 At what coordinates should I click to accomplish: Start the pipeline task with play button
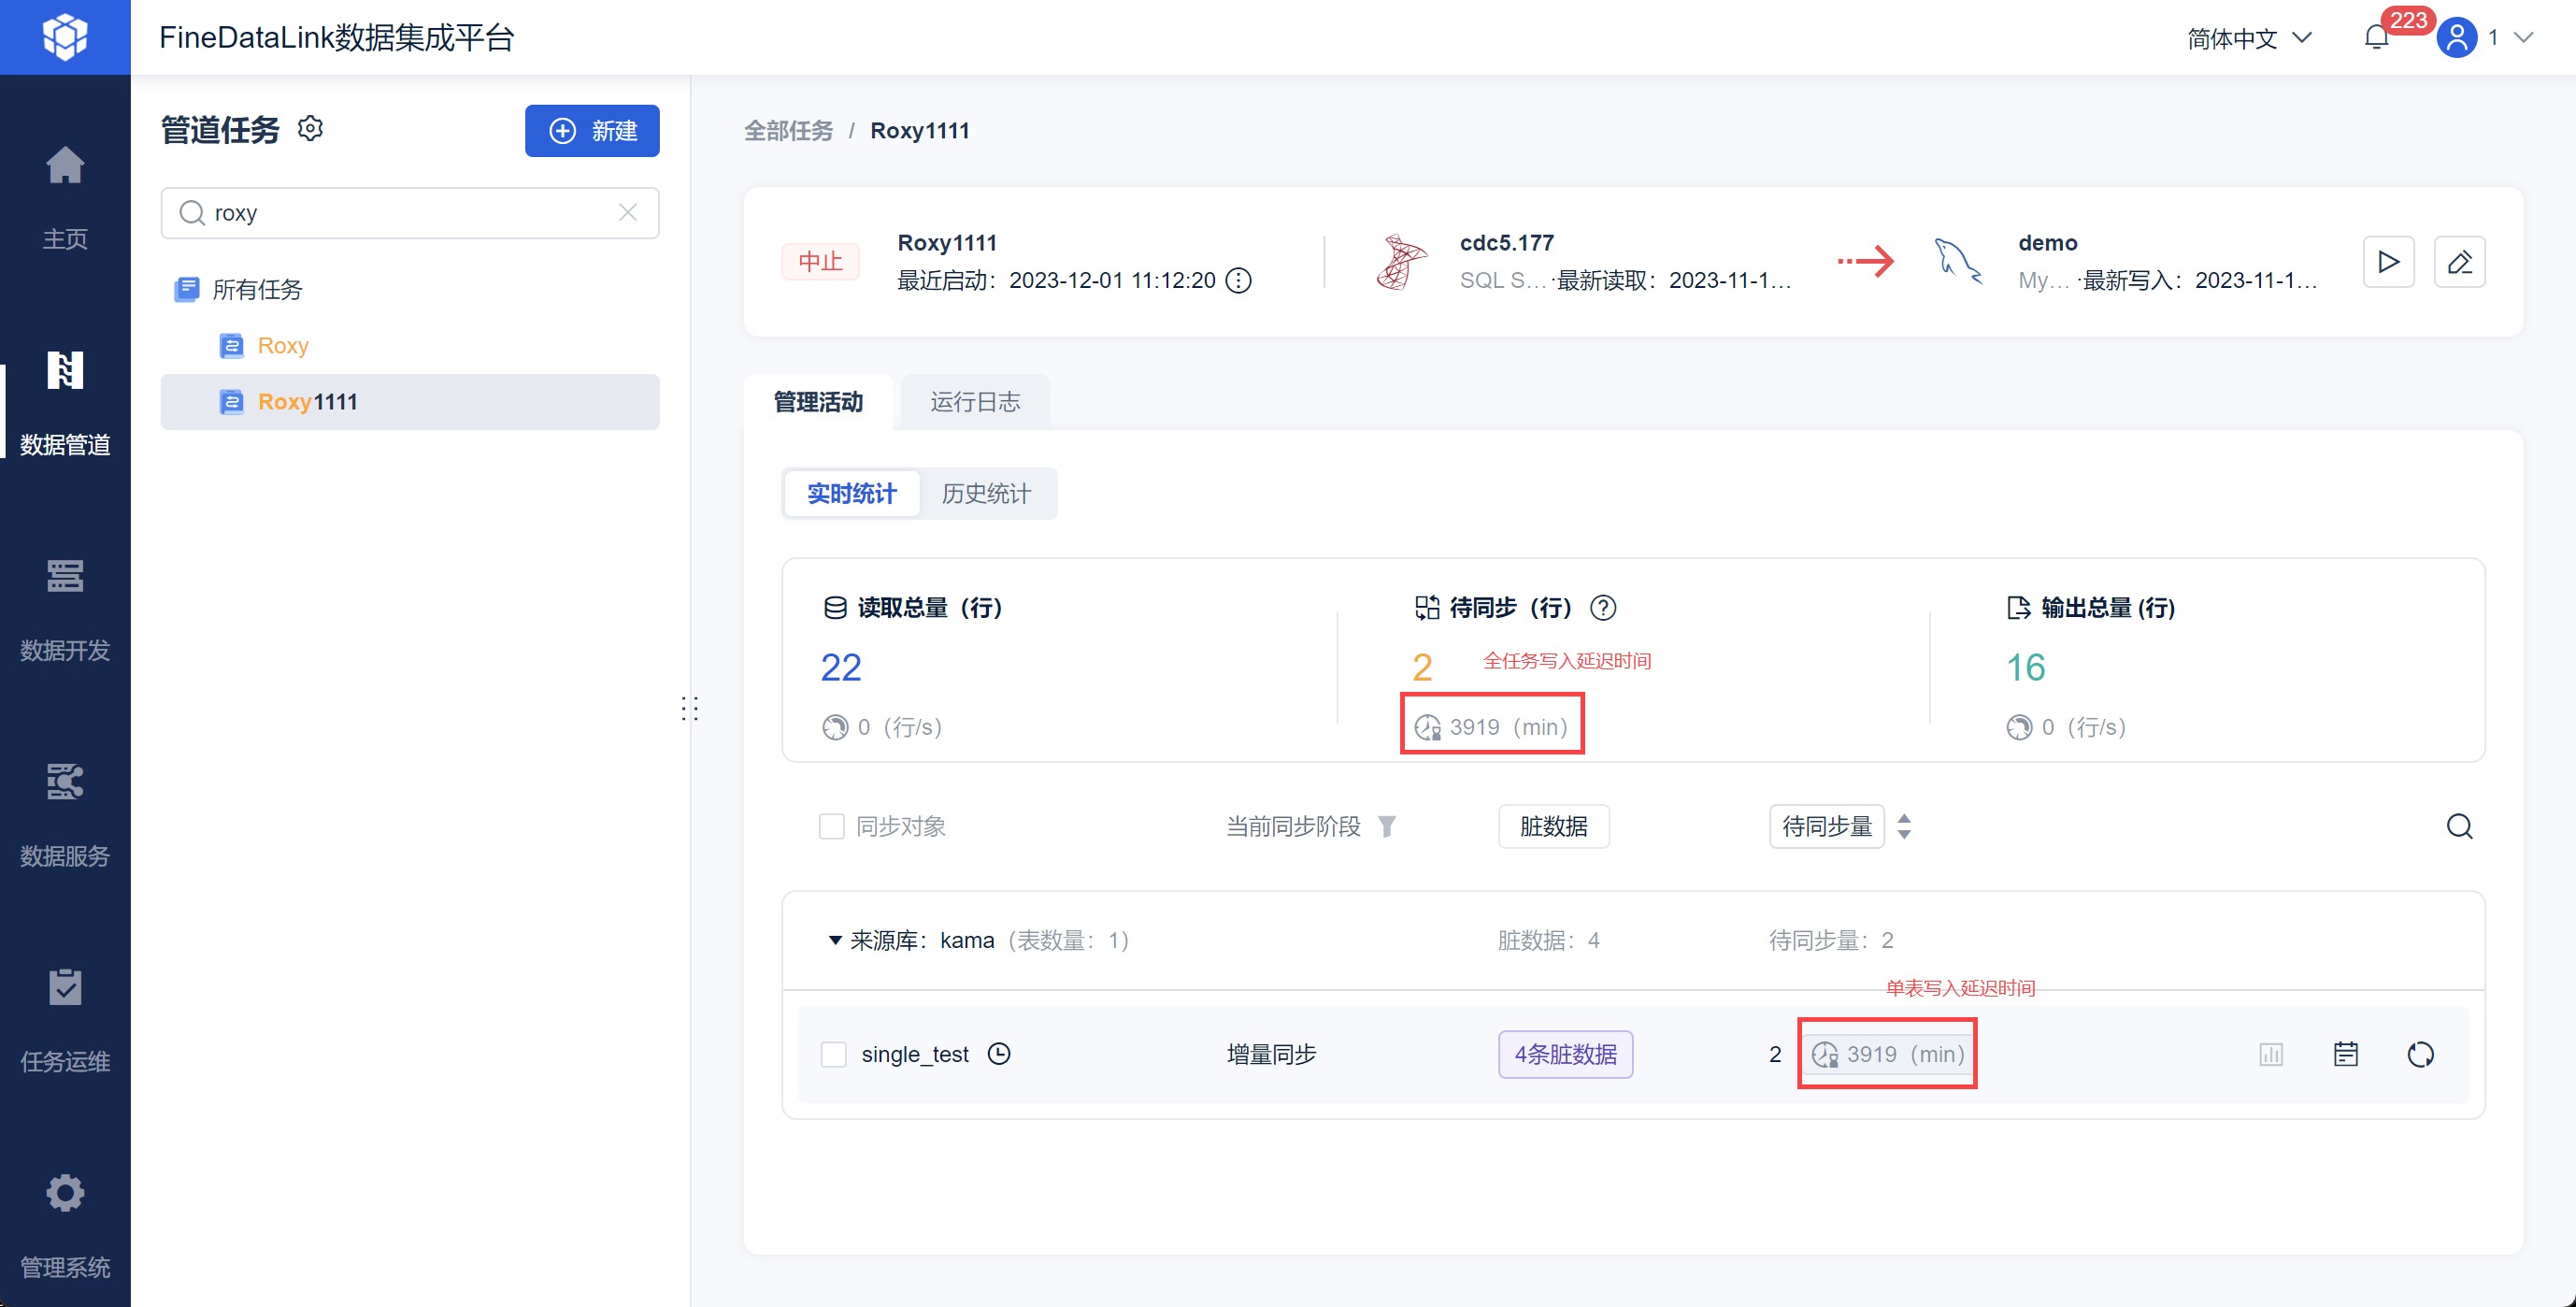tap(2388, 262)
